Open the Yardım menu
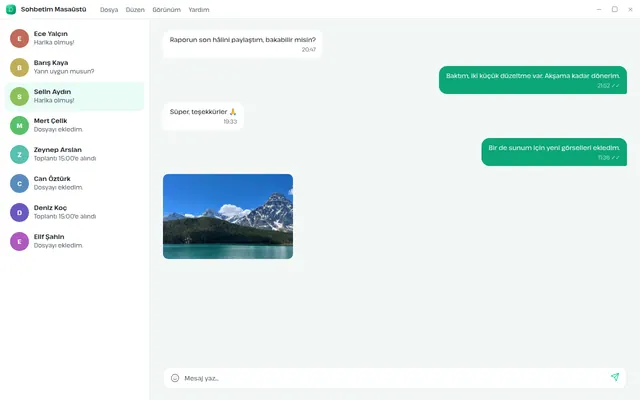 tap(199, 10)
